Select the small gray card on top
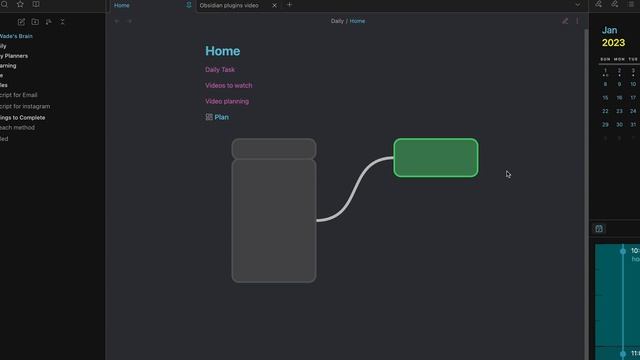This screenshot has width=640, height=360. click(x=274, y=149)
